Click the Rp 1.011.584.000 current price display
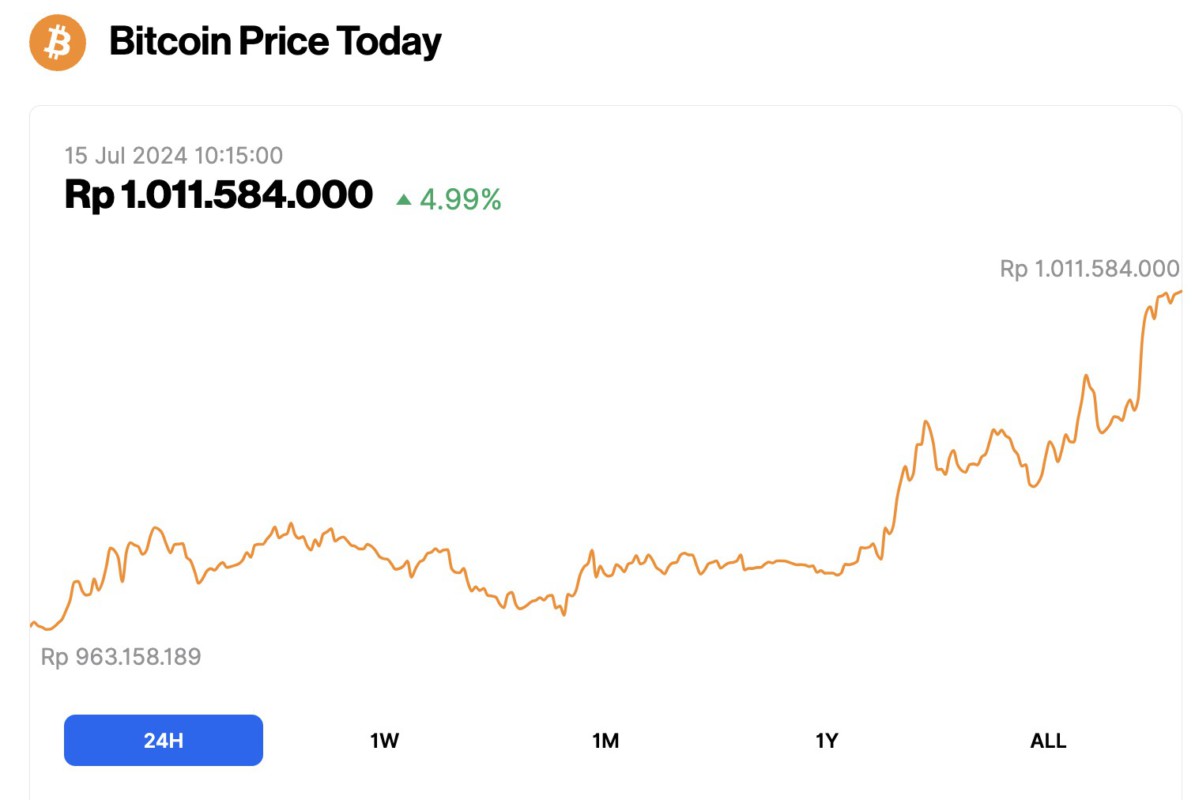The width and height of the screenshot is (1195, 800). point(218,196)
